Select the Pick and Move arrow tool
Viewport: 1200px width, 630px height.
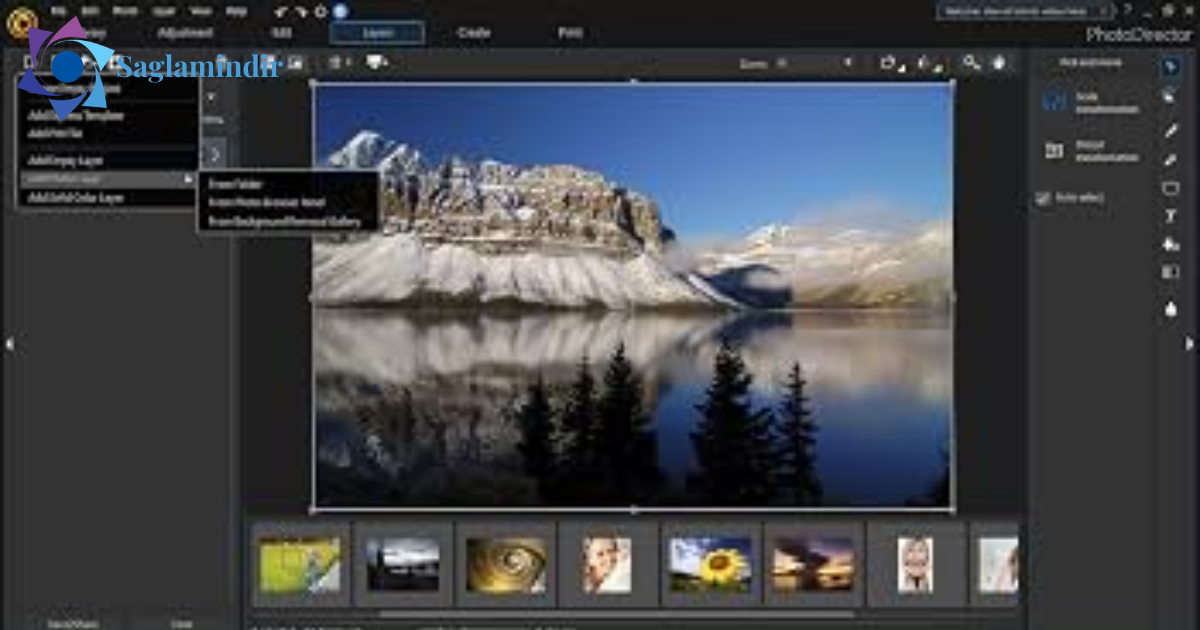(1170, 67)
